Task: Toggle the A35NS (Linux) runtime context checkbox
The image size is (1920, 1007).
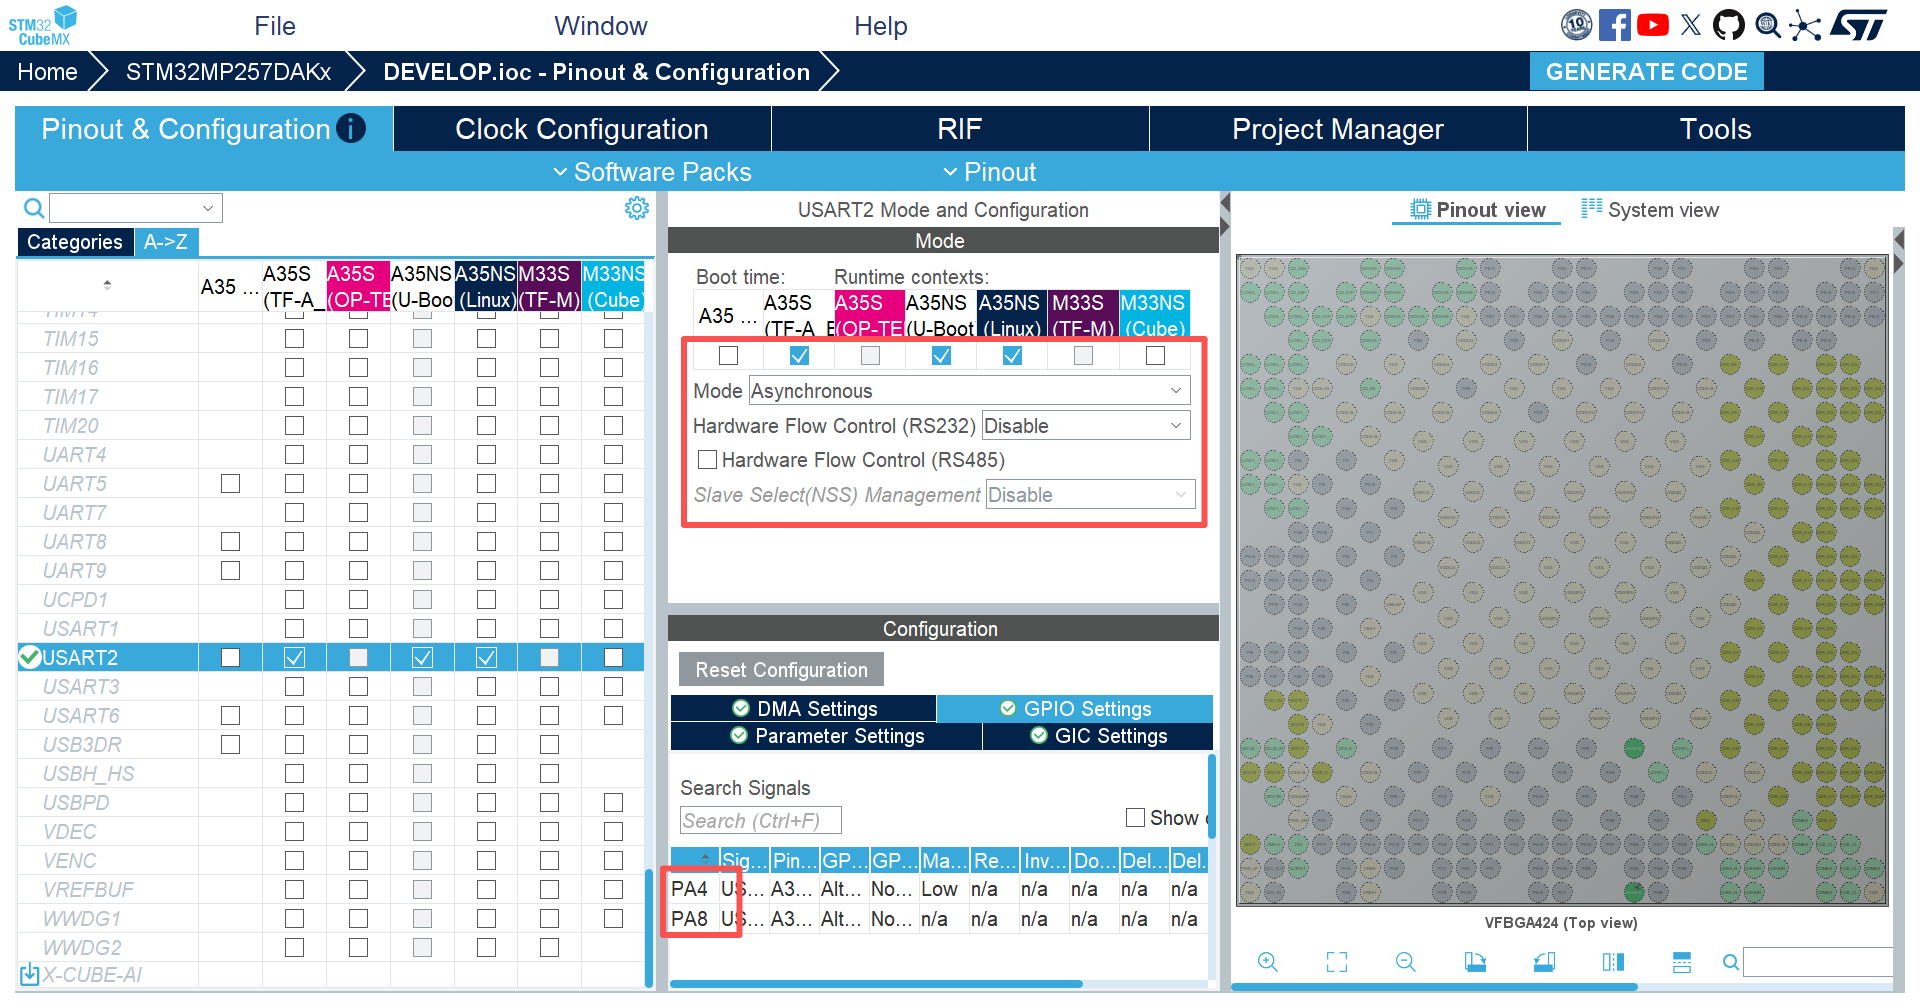Action: tap(1012, 355)
